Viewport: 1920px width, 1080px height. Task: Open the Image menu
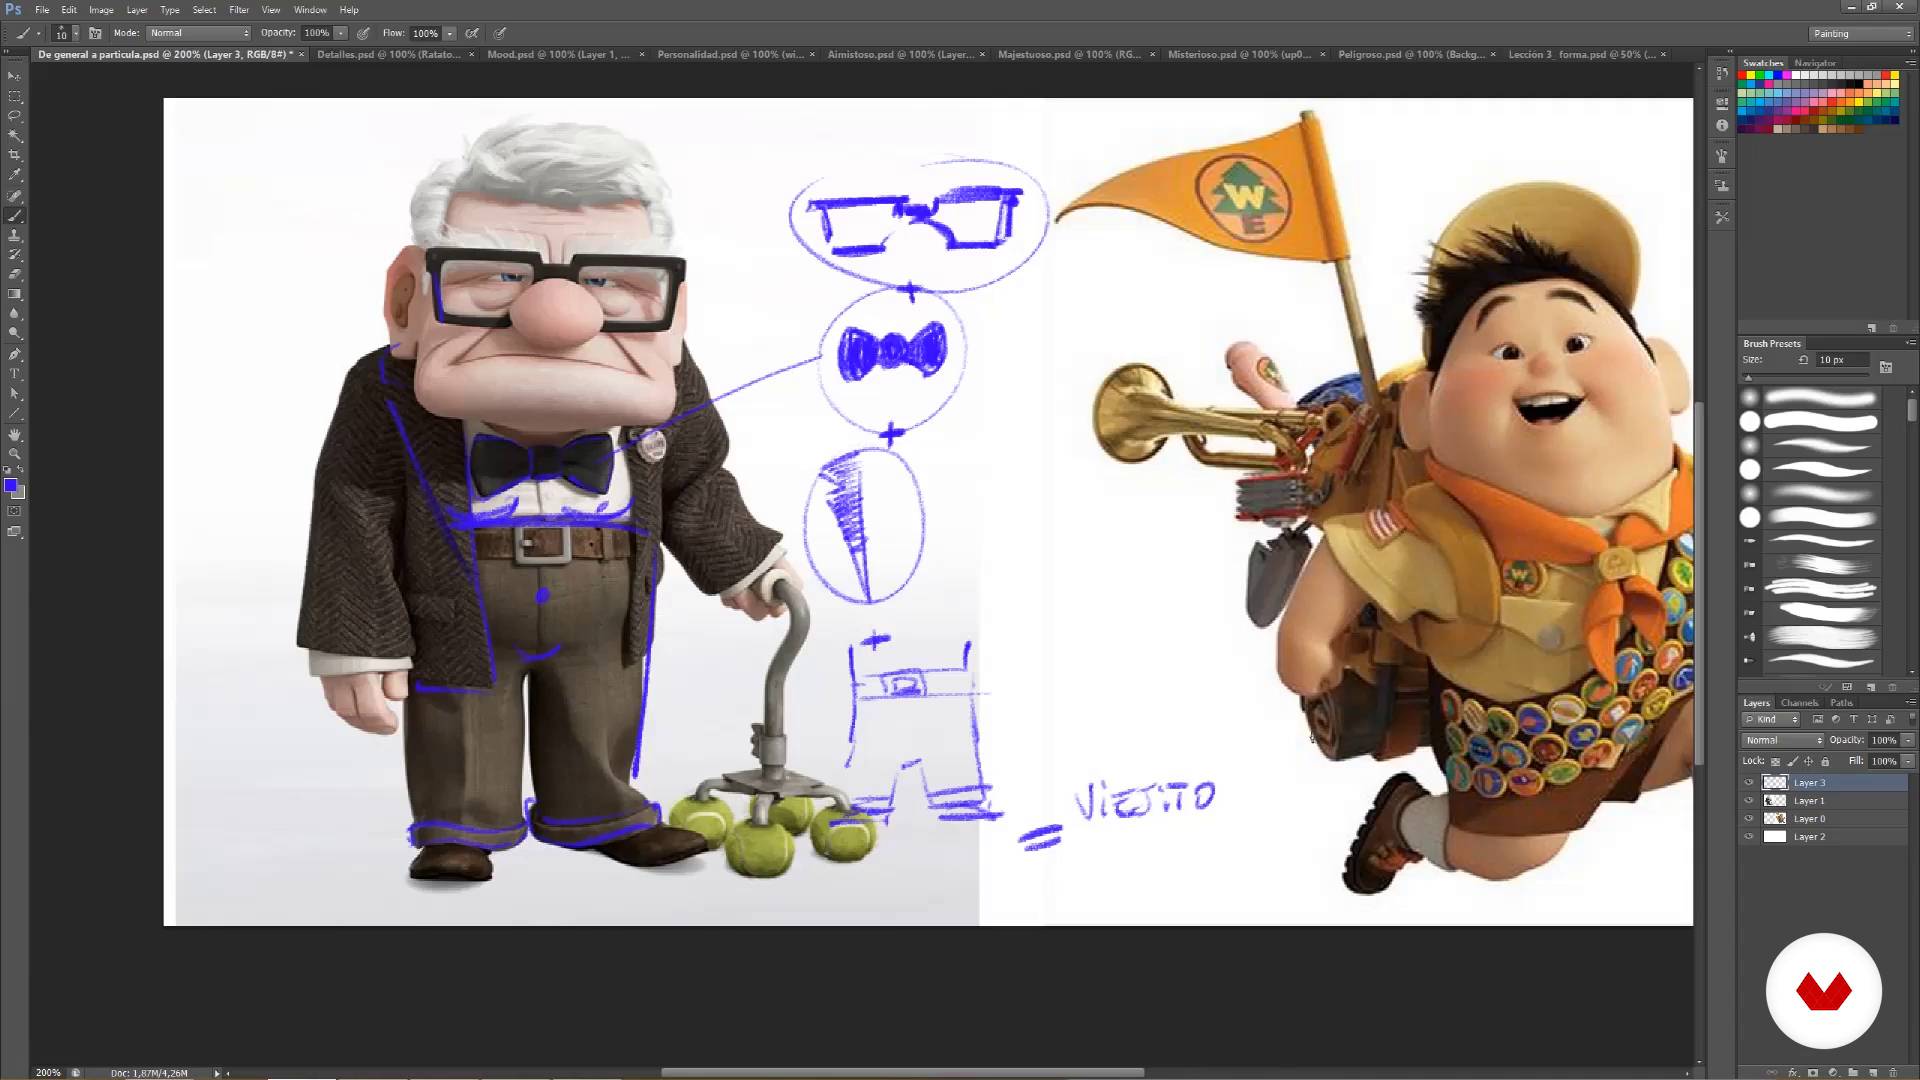pos(101,10)
